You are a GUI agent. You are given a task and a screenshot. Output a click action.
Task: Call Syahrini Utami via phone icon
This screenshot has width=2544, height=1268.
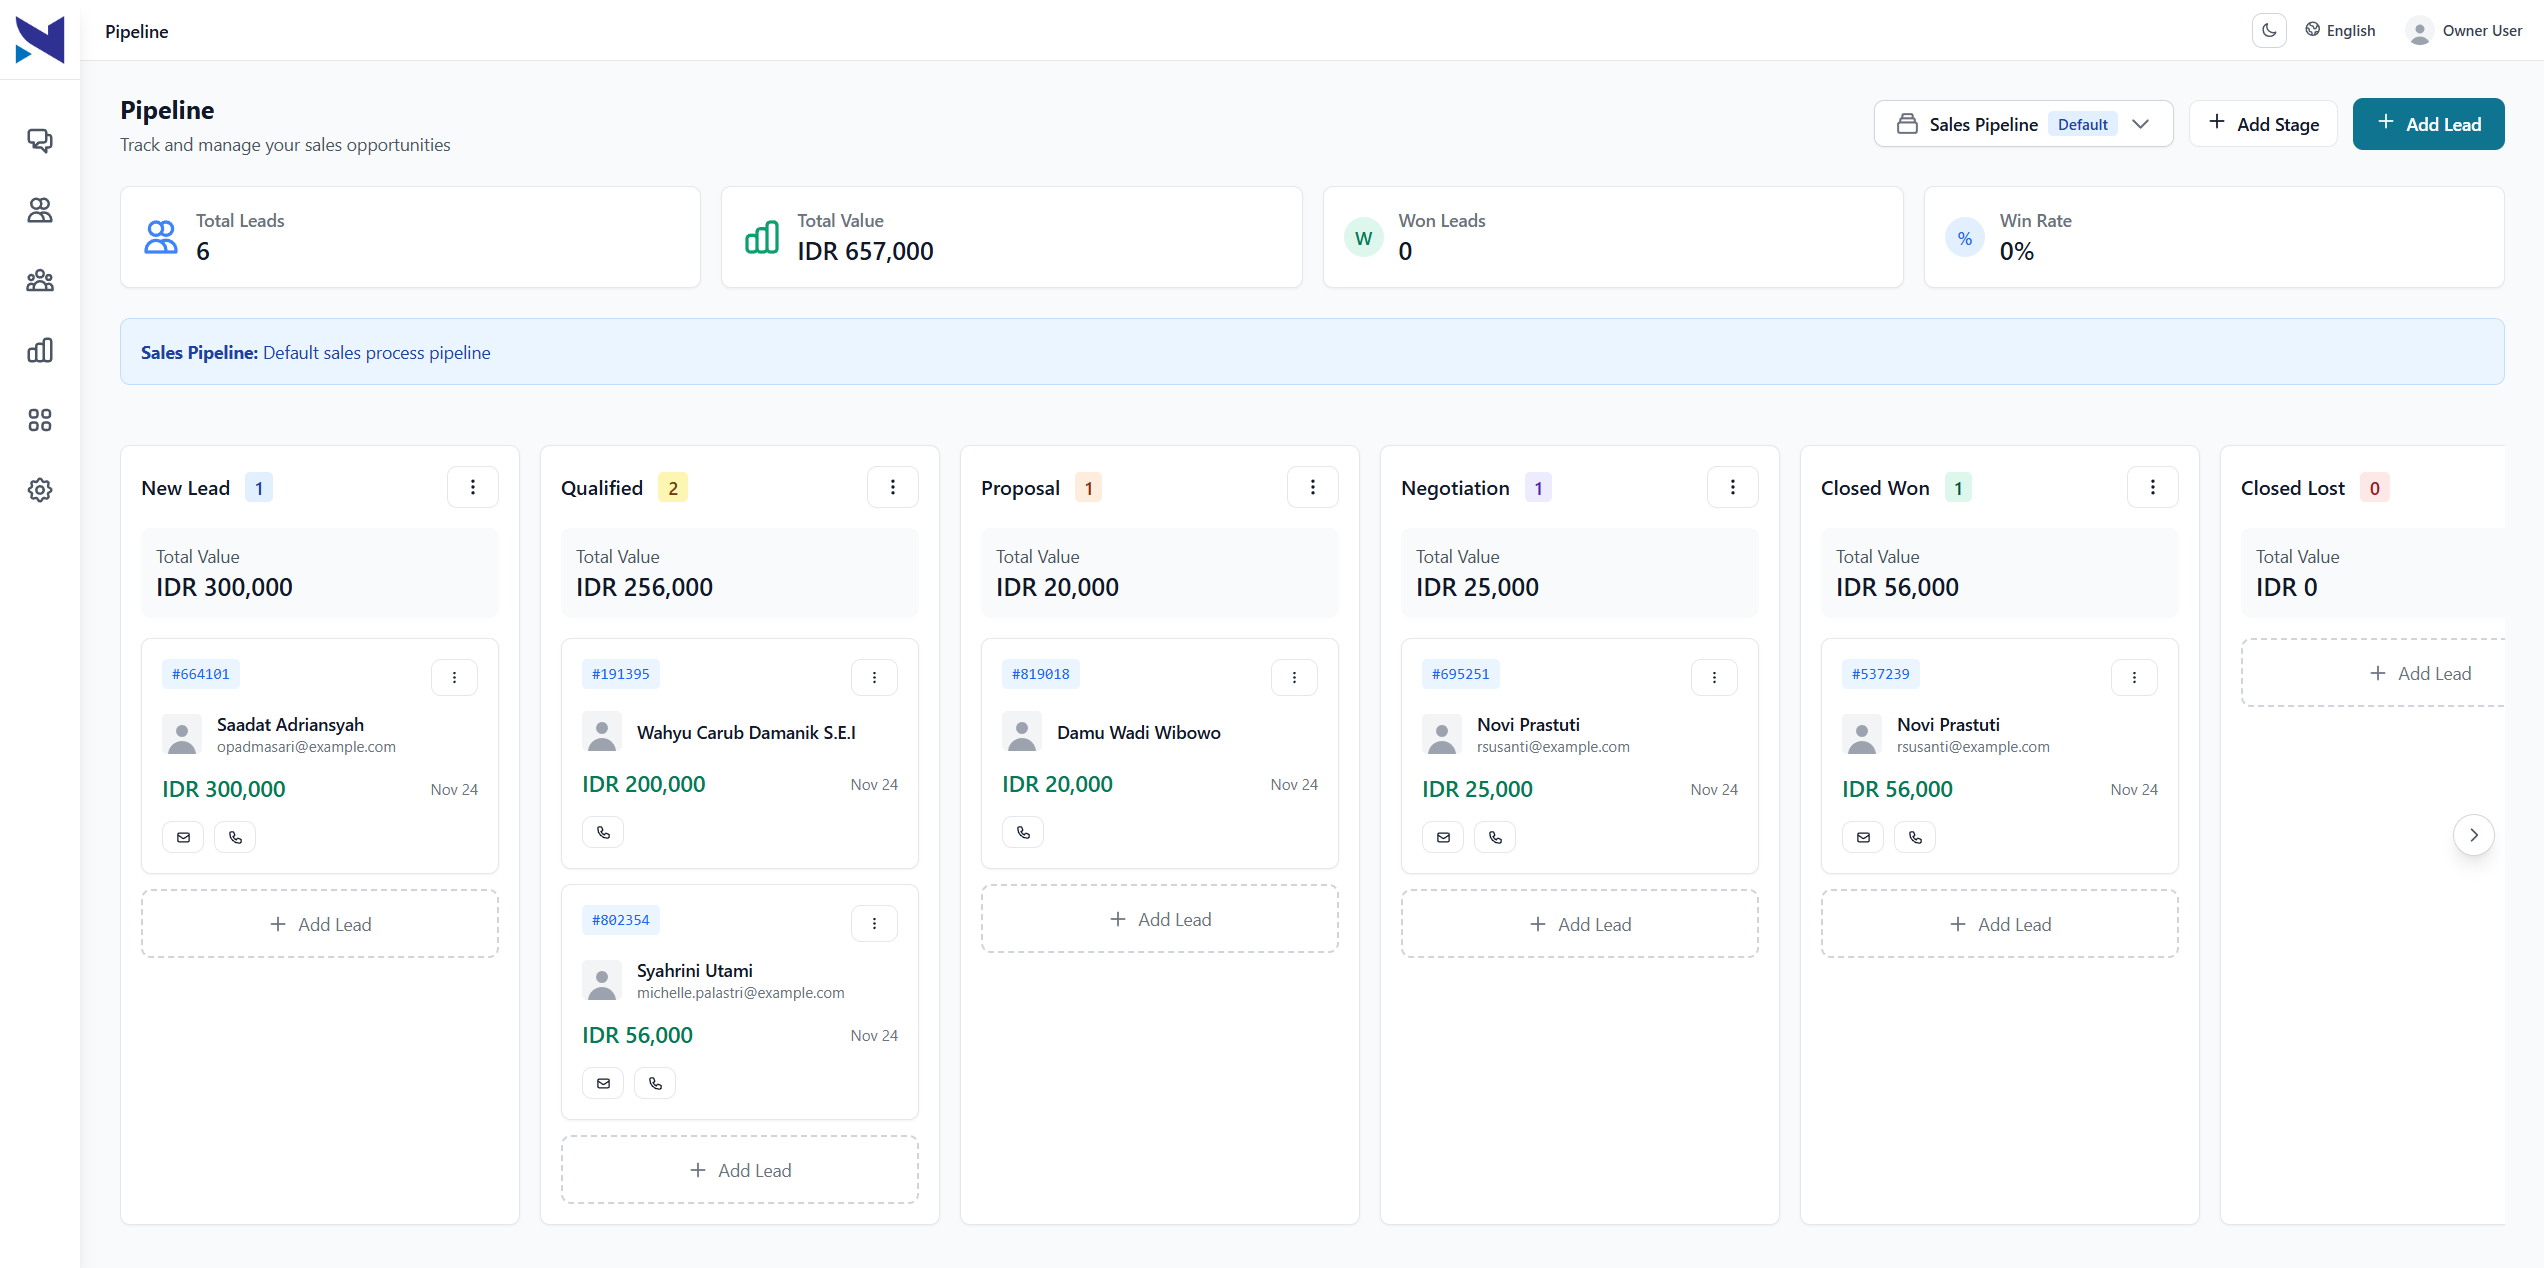[x=655, y=1083]
